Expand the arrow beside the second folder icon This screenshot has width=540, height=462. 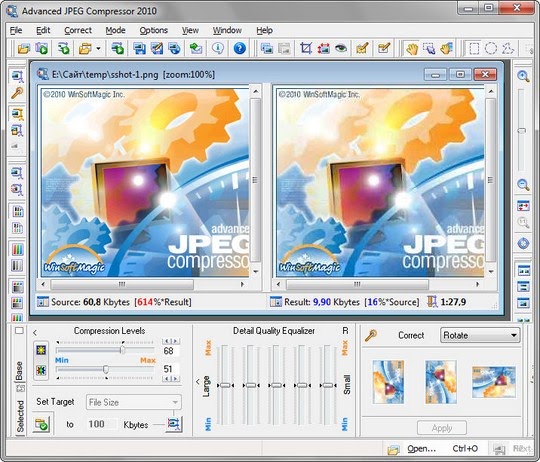(98, 49)
